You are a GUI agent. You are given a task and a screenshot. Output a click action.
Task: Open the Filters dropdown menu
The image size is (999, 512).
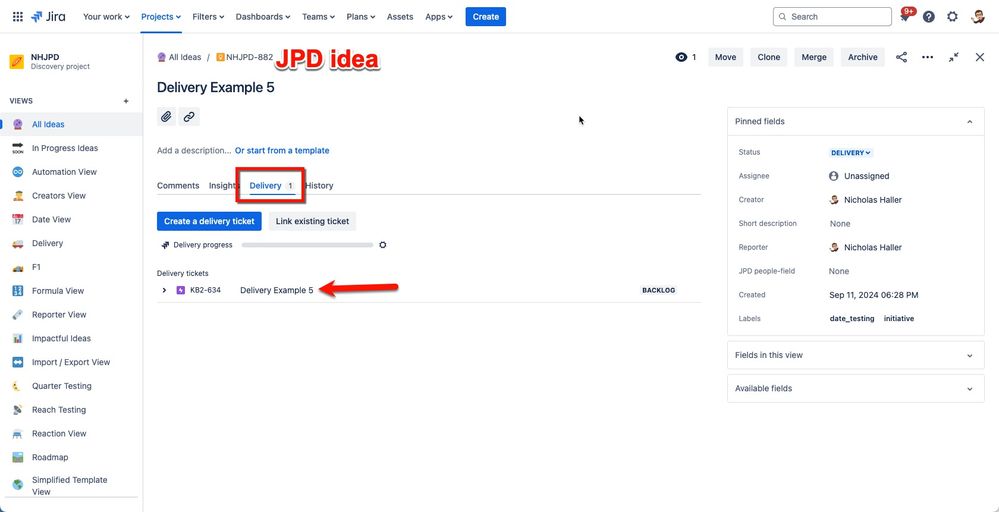click(208, 17)
